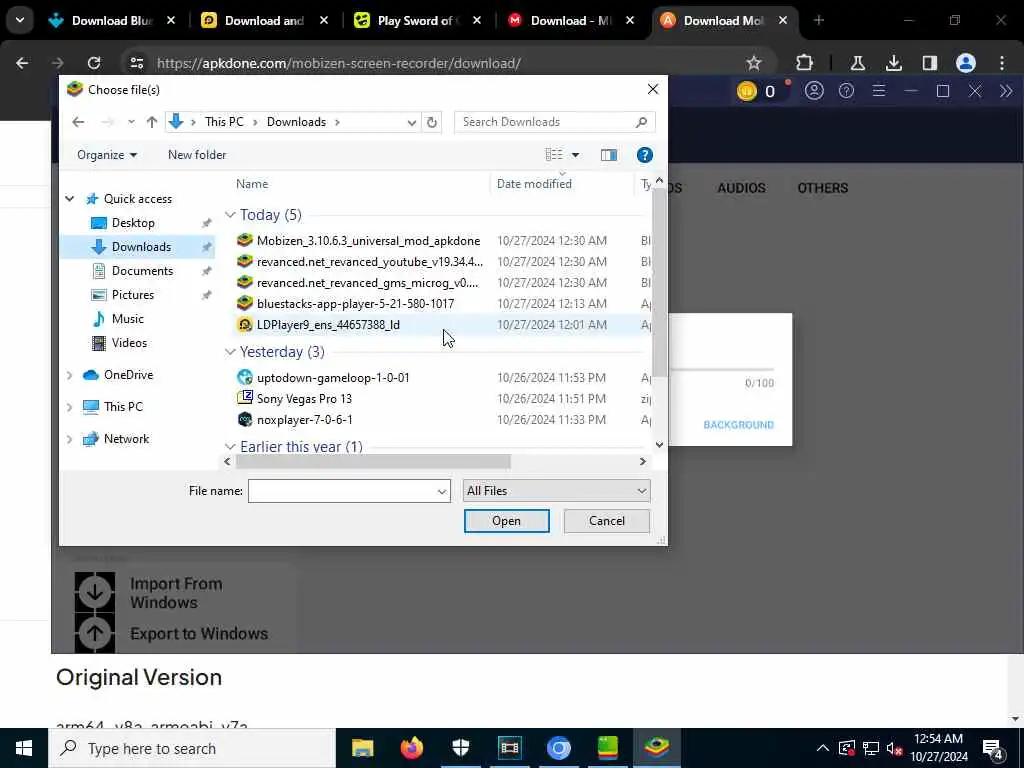This screenshot has width=1024, height=768.
Task: Click down arrow of vertical scrollbar
Action: (659, 445)
